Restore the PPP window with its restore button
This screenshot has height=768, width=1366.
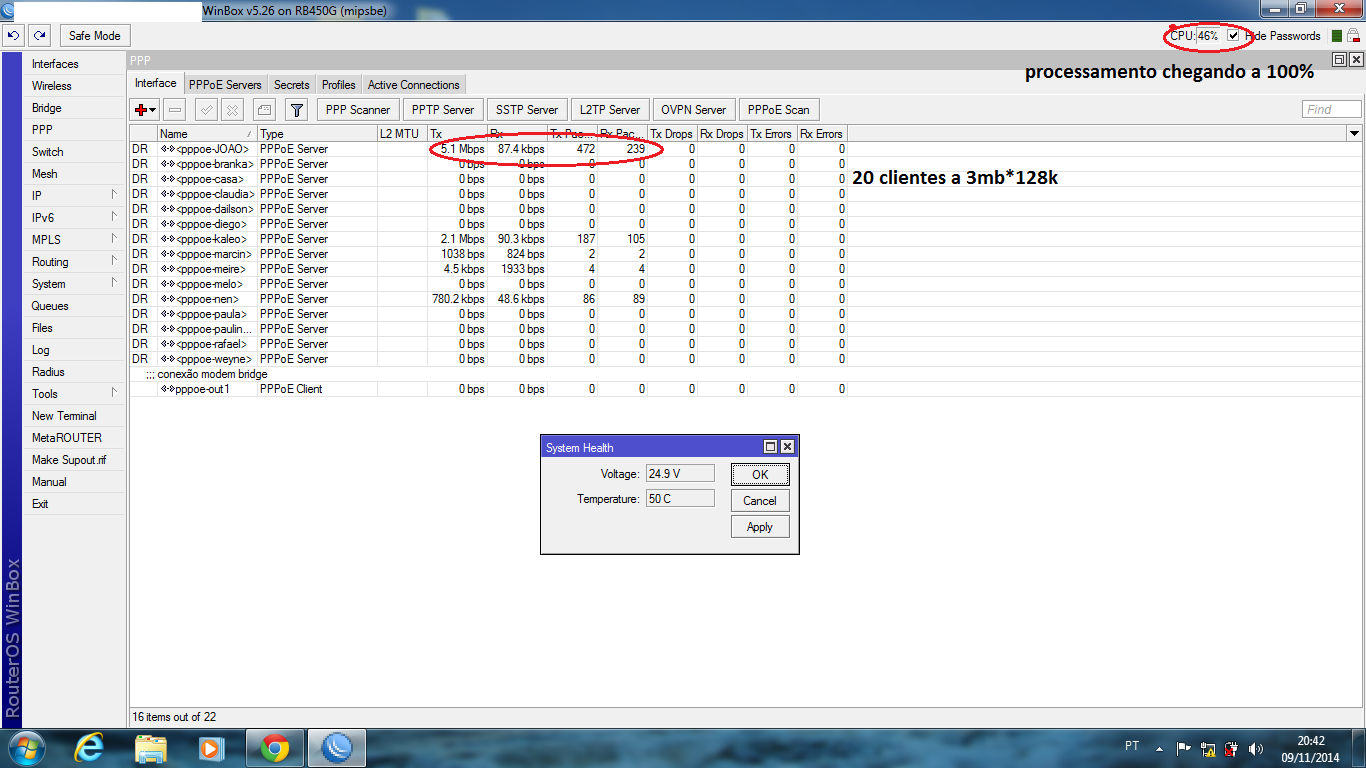point(1340,60)
